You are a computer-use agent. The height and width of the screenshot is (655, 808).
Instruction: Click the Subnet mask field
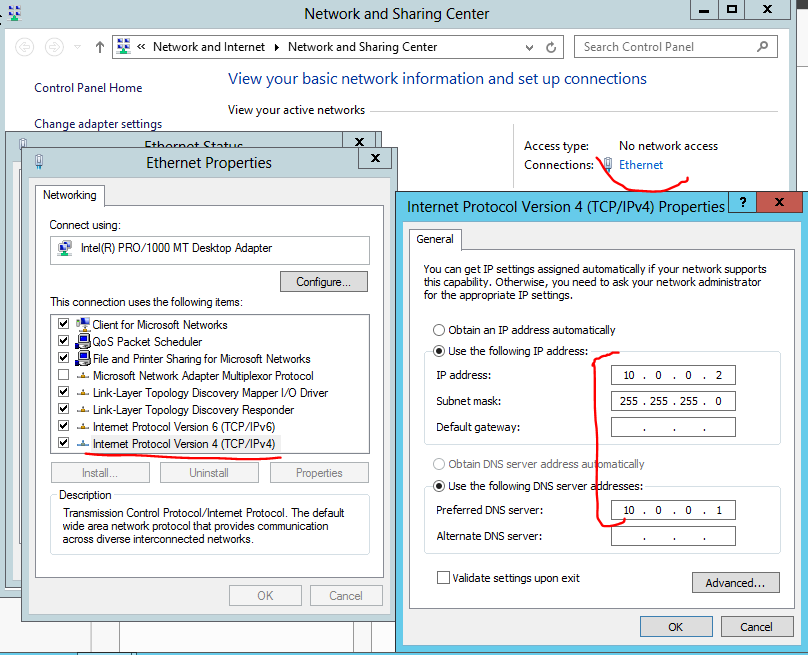[673, 401]
